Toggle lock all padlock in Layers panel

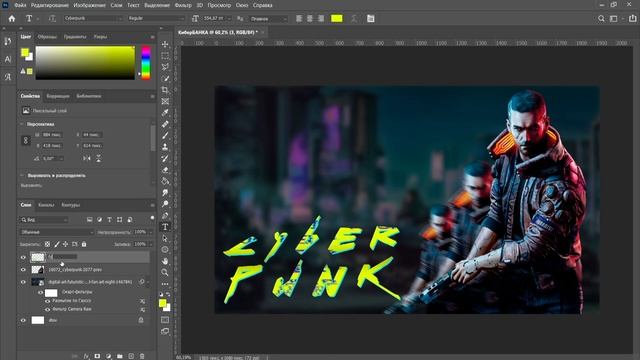[x=84, y=244]
